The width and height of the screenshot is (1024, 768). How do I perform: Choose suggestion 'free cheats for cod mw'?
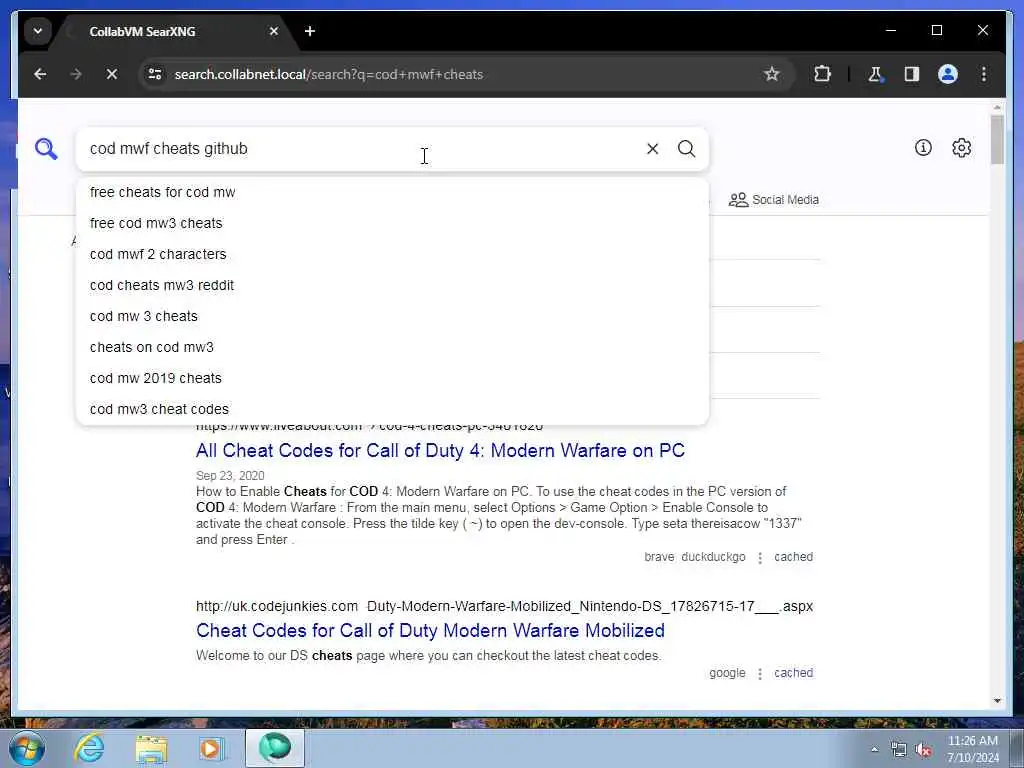click(392, 192)
